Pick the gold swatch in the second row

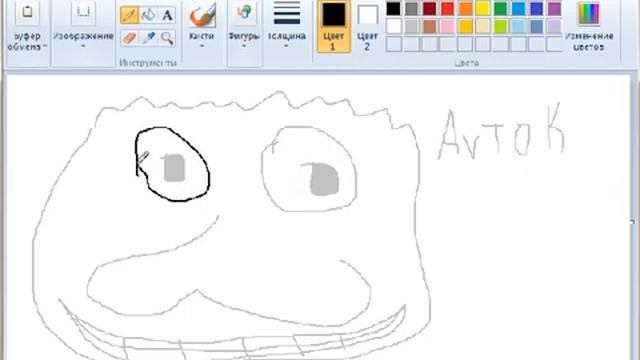465,27
